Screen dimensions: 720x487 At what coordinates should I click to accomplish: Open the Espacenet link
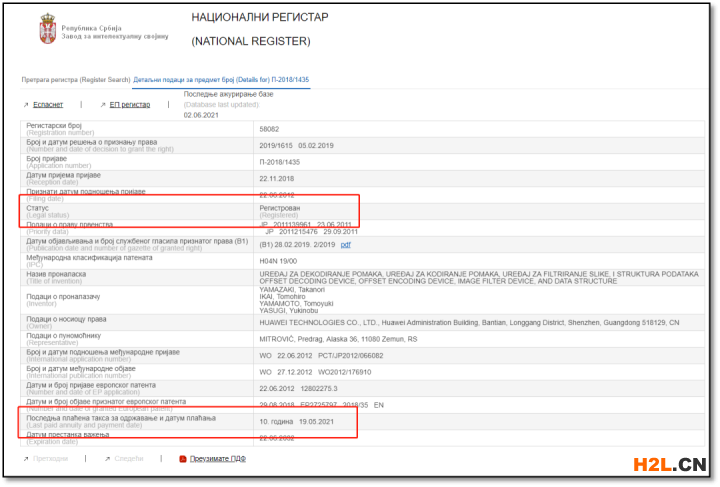(49, 104)
